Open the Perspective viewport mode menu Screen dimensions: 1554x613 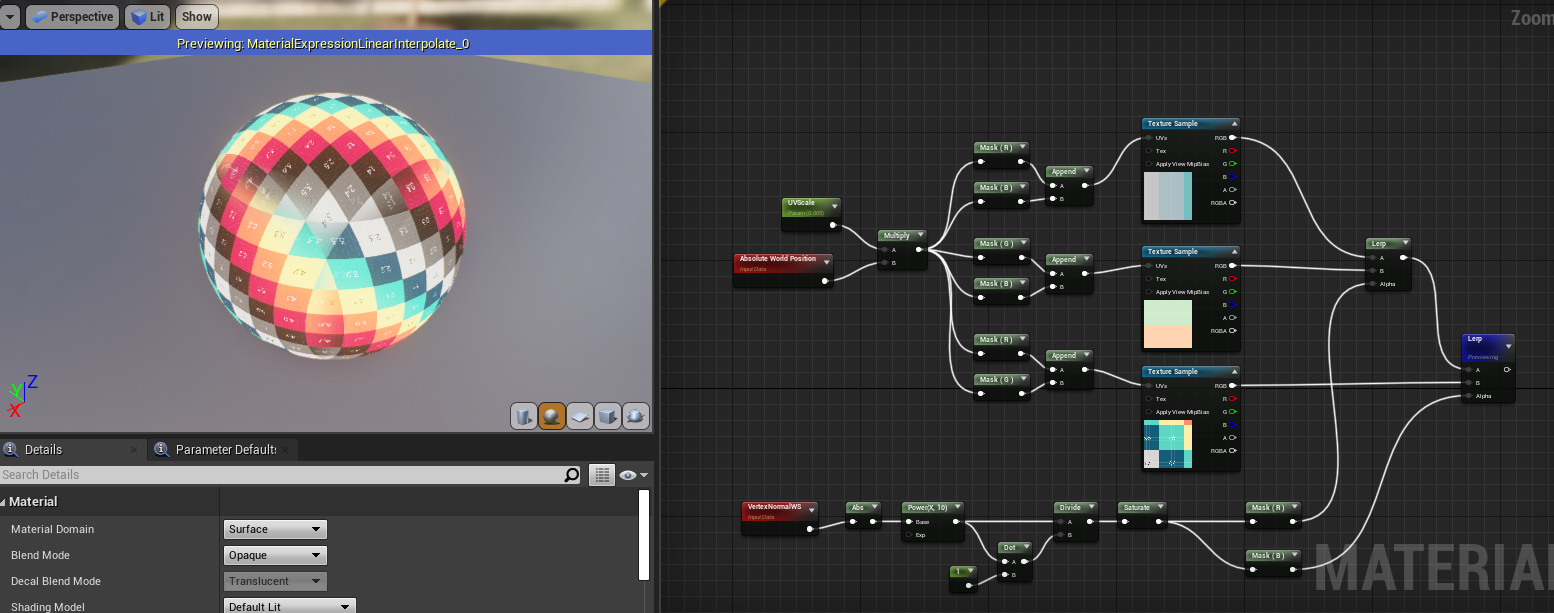72,17
